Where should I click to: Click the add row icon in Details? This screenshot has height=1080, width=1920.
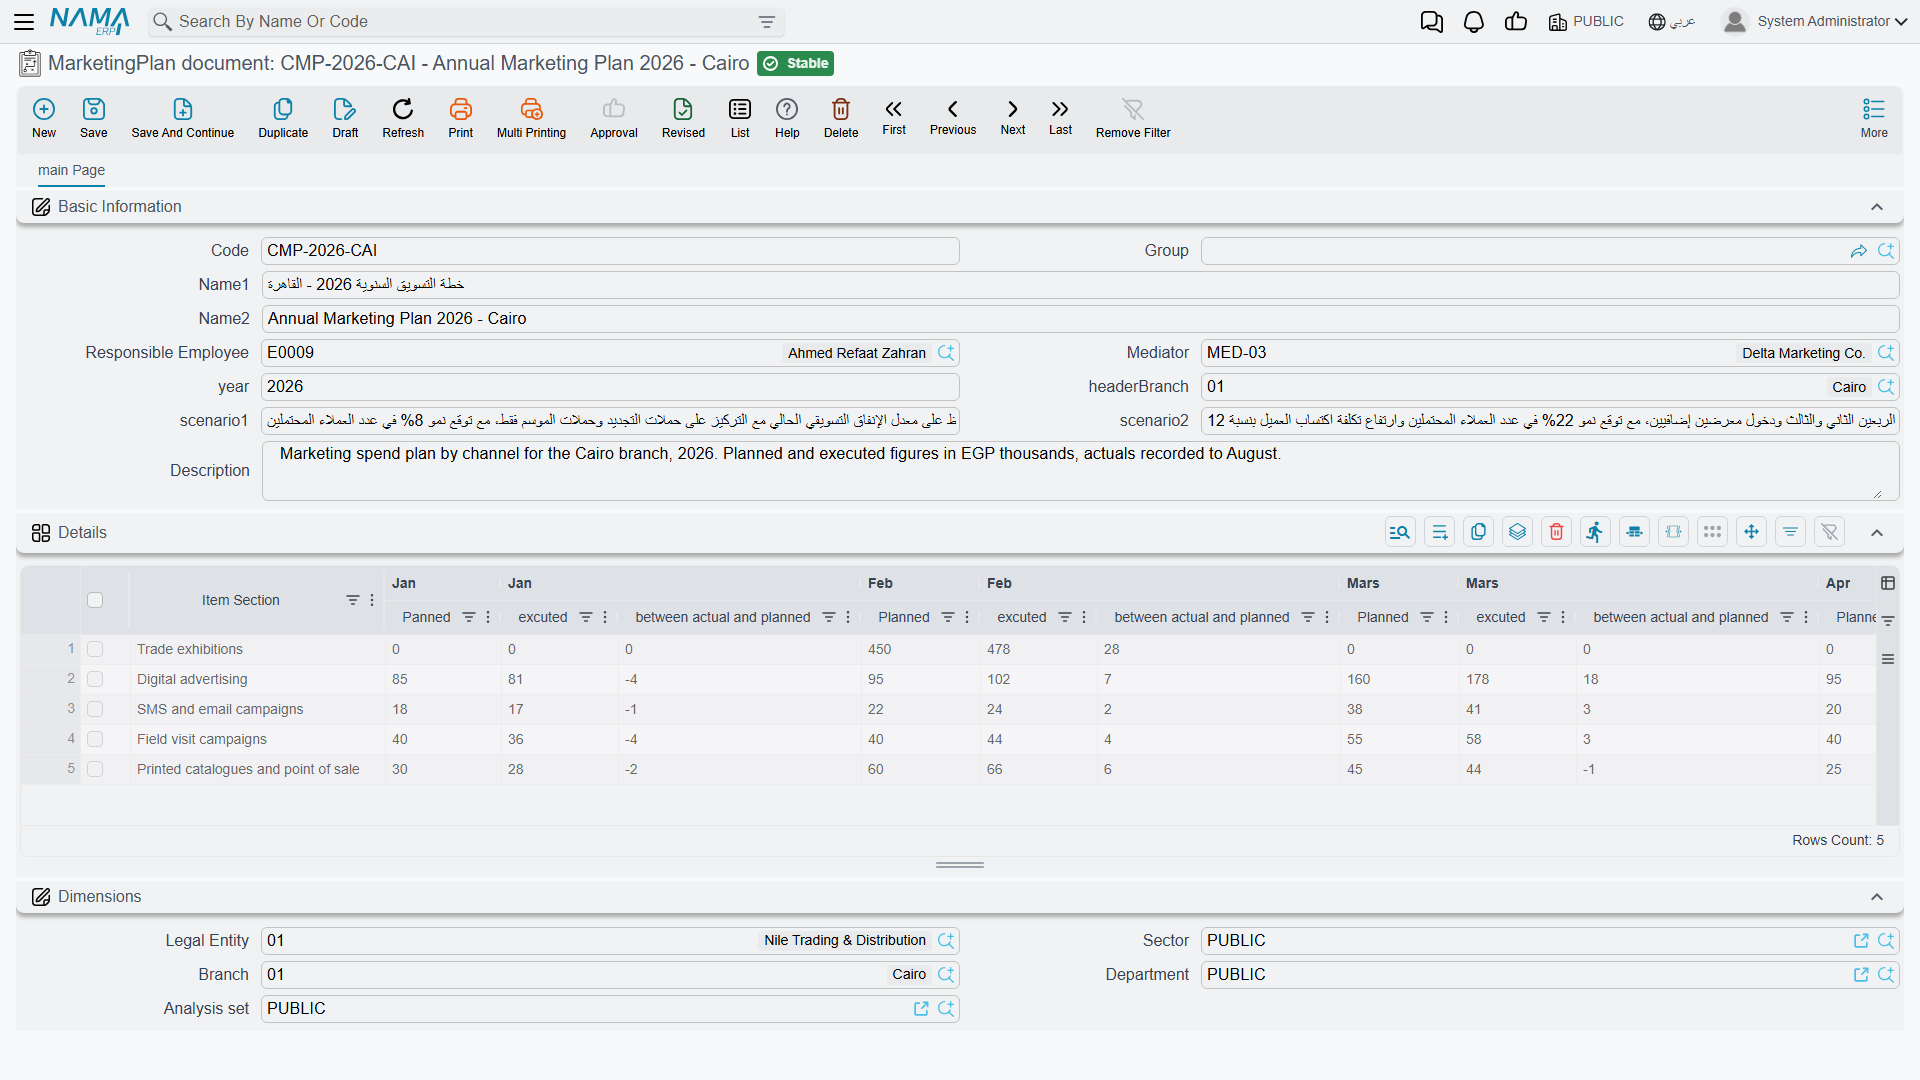1439,532
